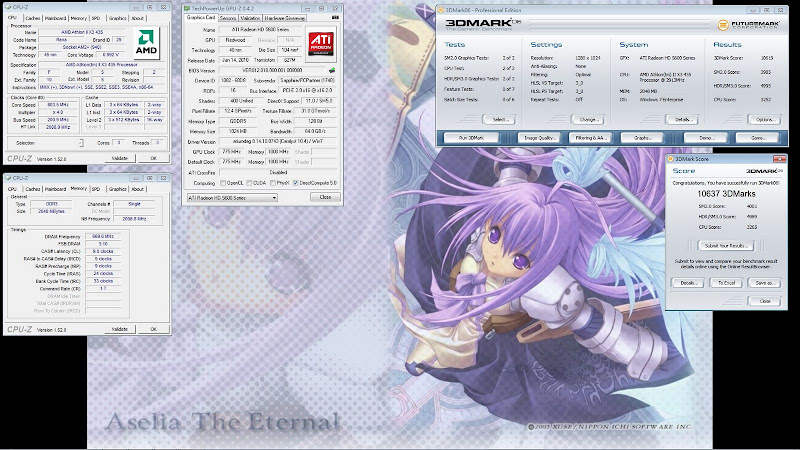Viewport: 800px width, 450px height.
Task: Click the DRAM Frequency value field
Action: click(103, 236)
